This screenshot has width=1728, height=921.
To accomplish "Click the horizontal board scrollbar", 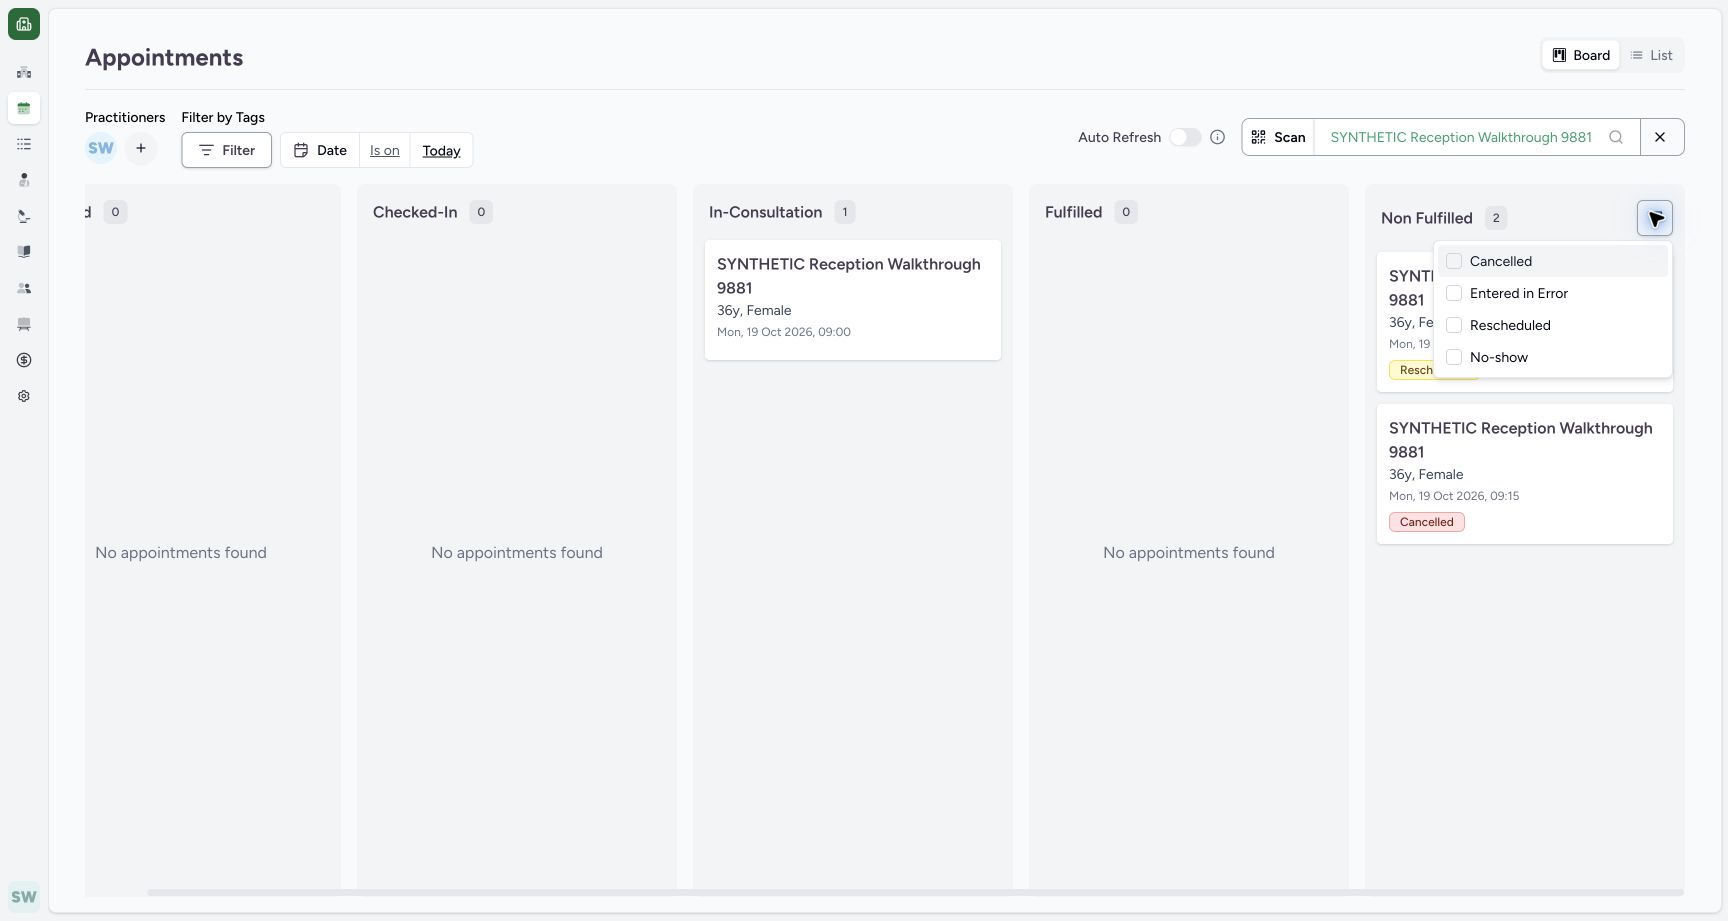I will [915, 892].
